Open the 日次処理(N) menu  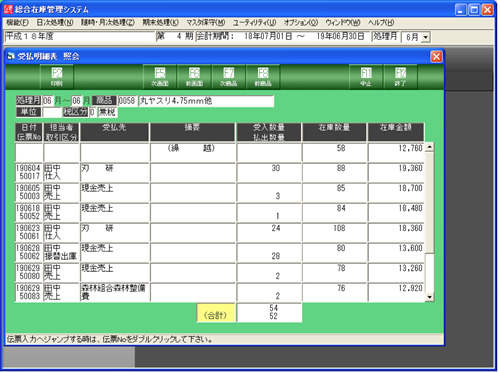click(x=55, y=23)
